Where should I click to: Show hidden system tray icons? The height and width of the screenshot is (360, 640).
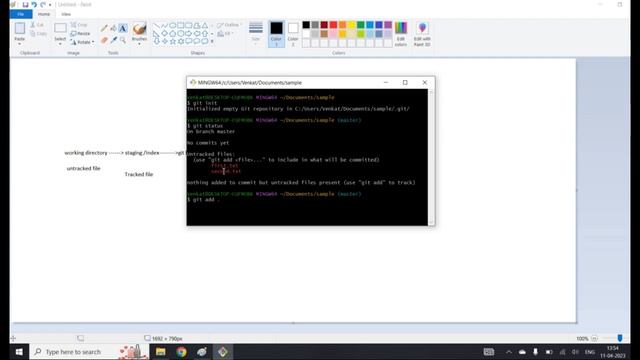(x=509, y=352)
